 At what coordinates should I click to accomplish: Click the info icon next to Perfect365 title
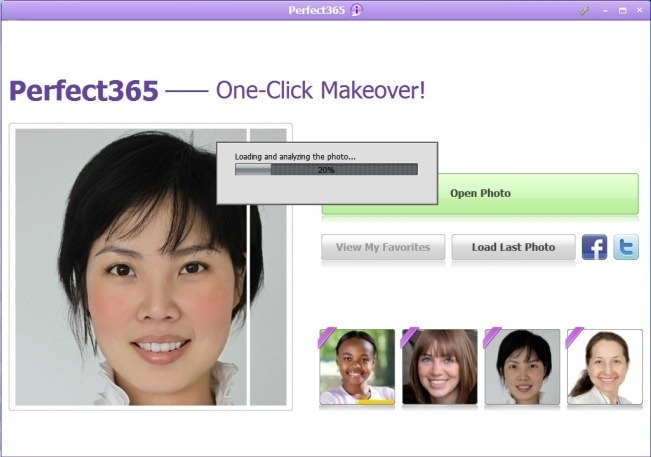[356, 10]
